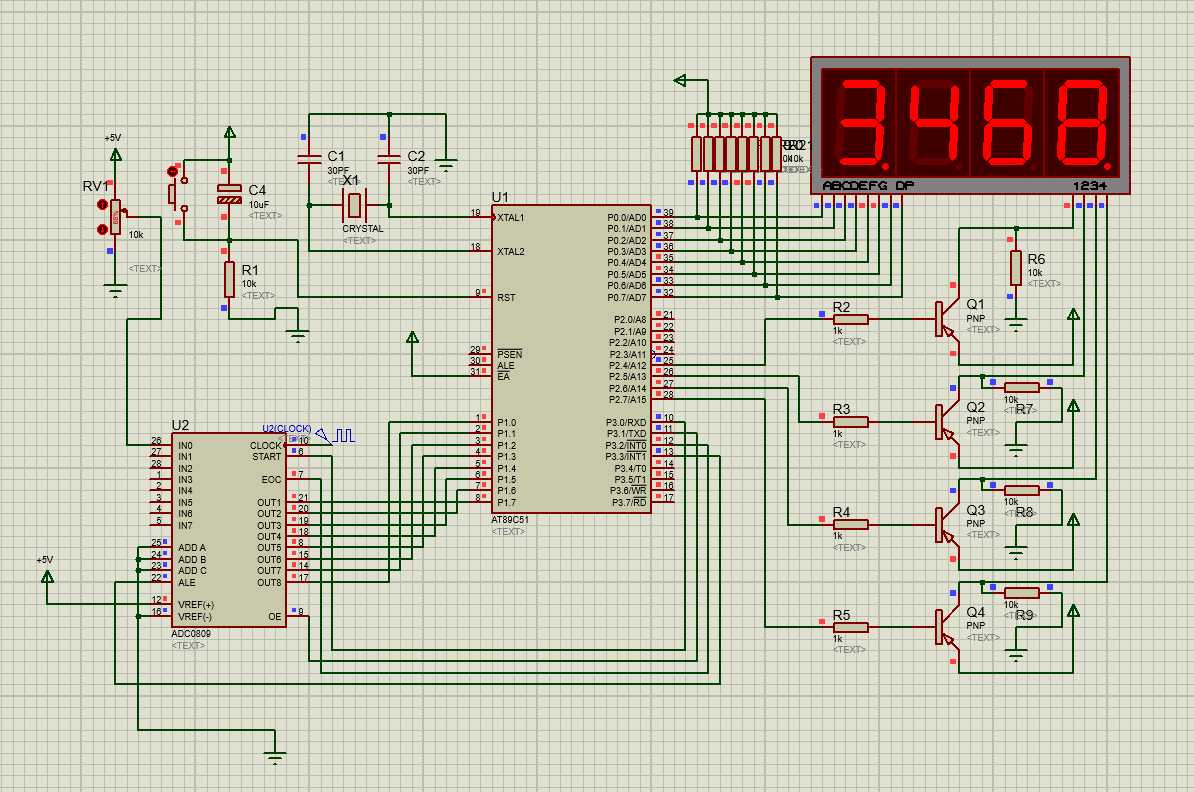Click the ground symbol at the bottom of the schematic
1194x792 pixels.
point(275,758)
